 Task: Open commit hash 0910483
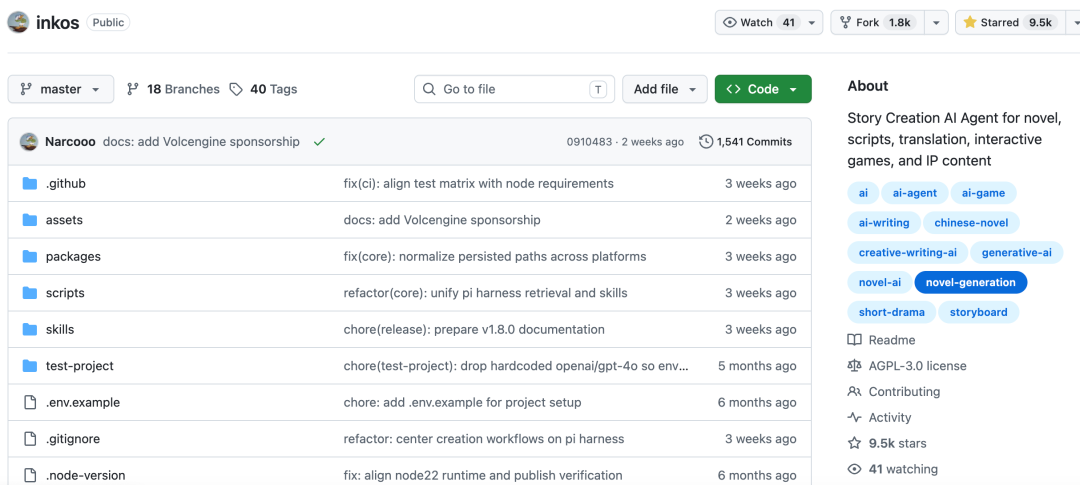coord(589,142)
